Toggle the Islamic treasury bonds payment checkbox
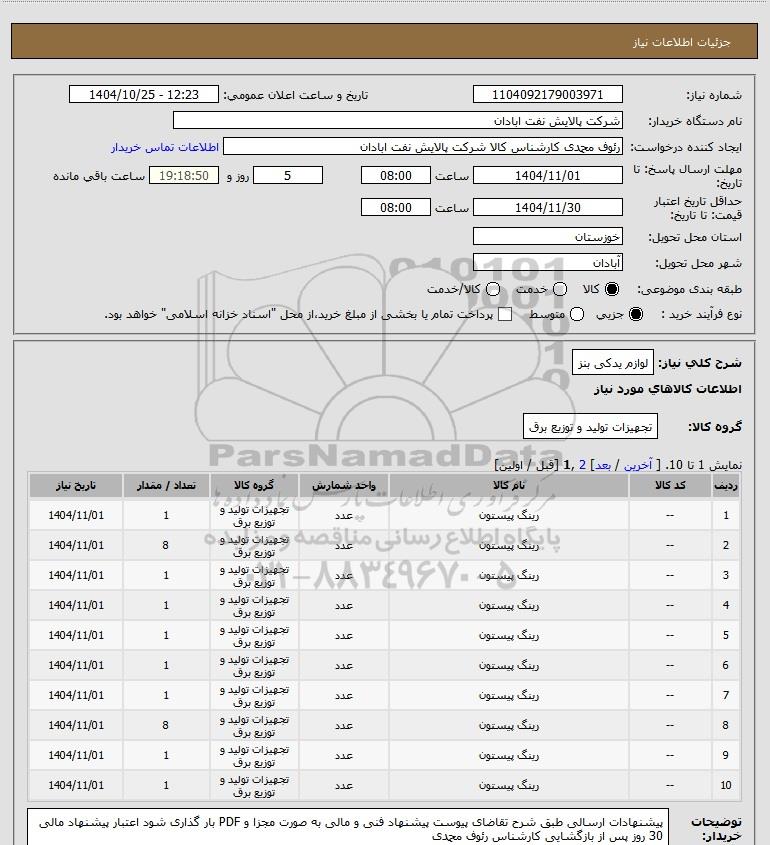Viewport: 770px width, 845px height. (505, 314)
